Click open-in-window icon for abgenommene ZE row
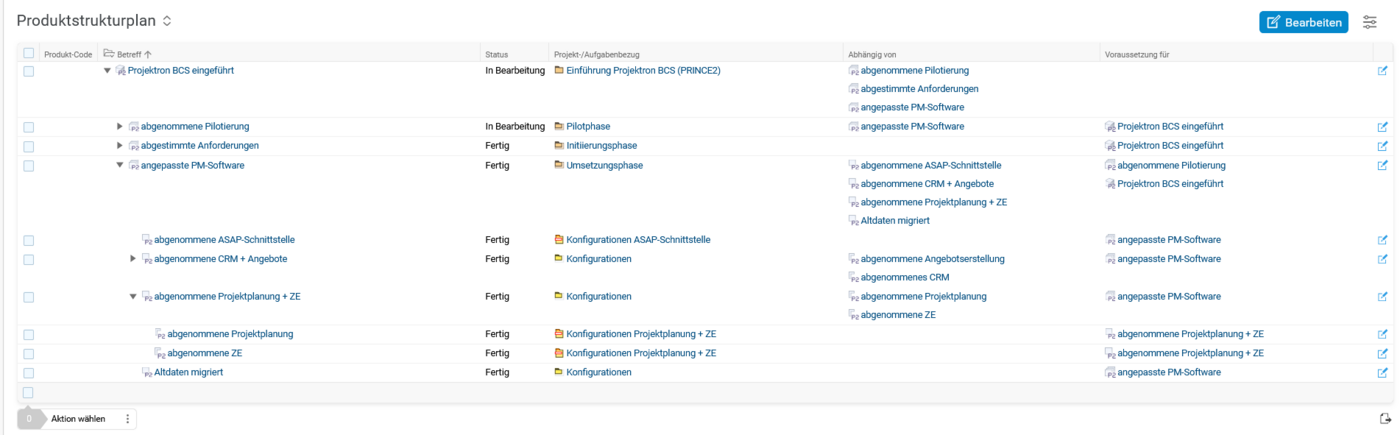This screenshot has height=435, width=1400. point(1382,354)
